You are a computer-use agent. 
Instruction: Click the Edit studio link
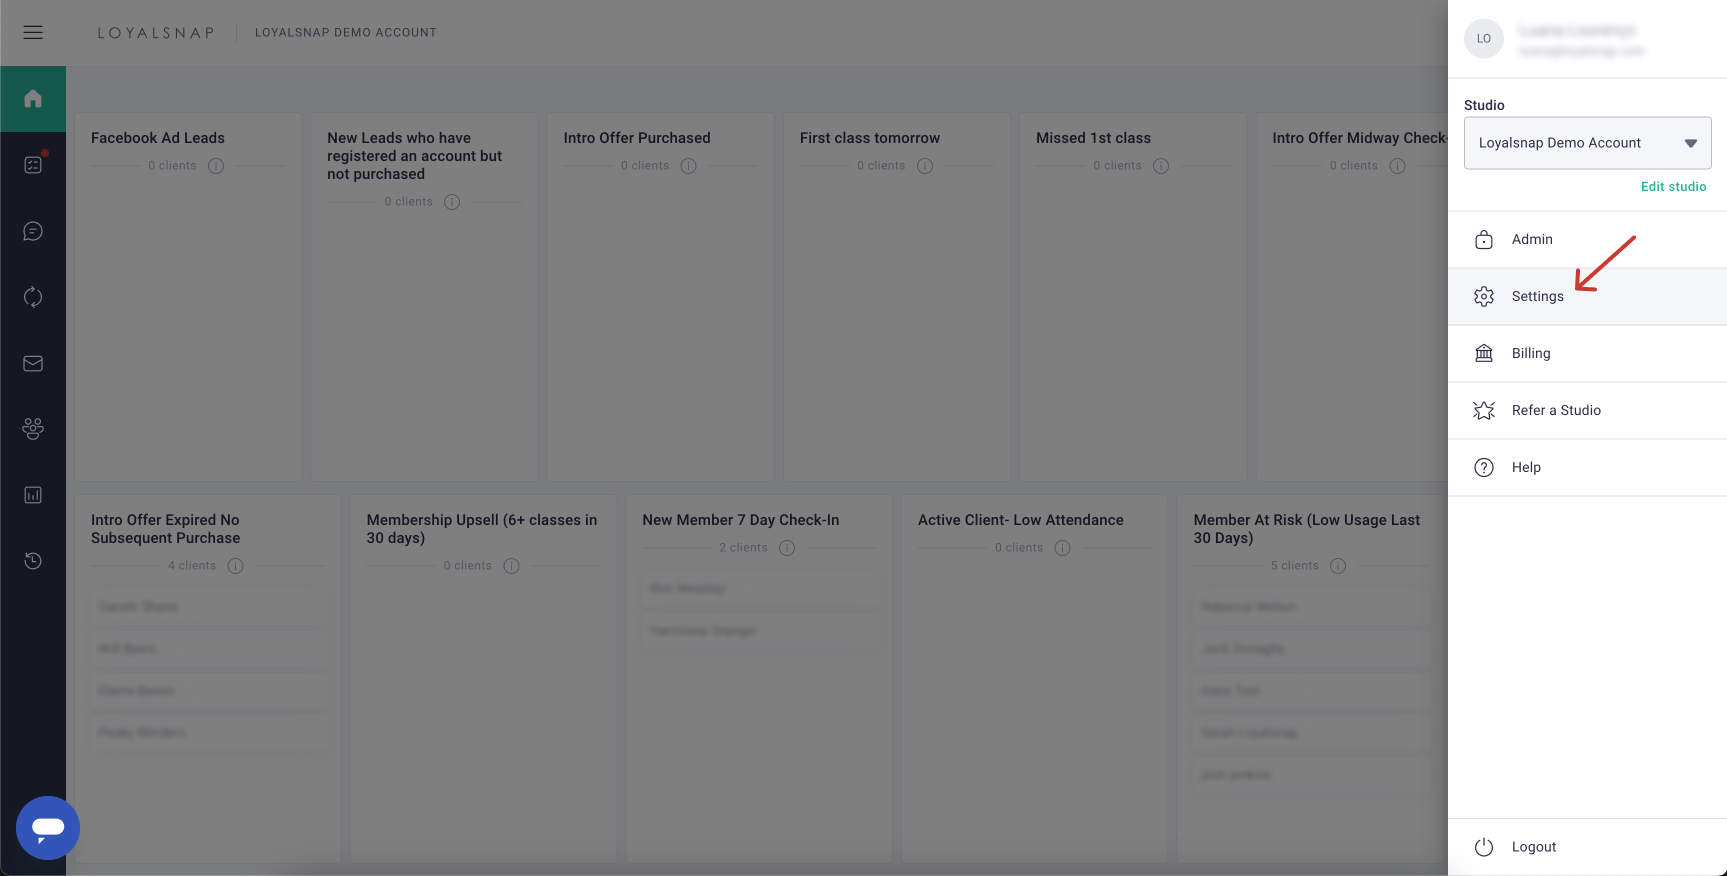[x=1673, y=187]
